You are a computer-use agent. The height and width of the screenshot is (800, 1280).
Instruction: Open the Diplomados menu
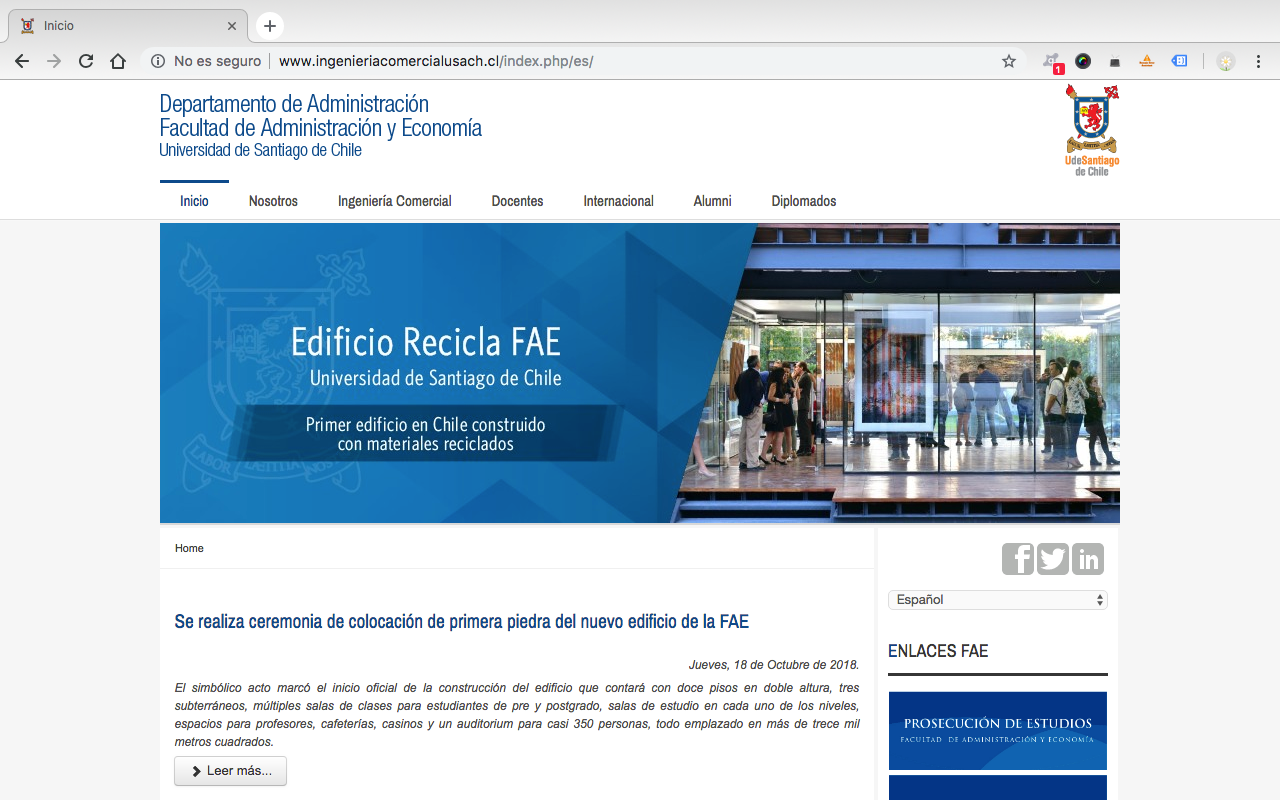coord(804,201)
